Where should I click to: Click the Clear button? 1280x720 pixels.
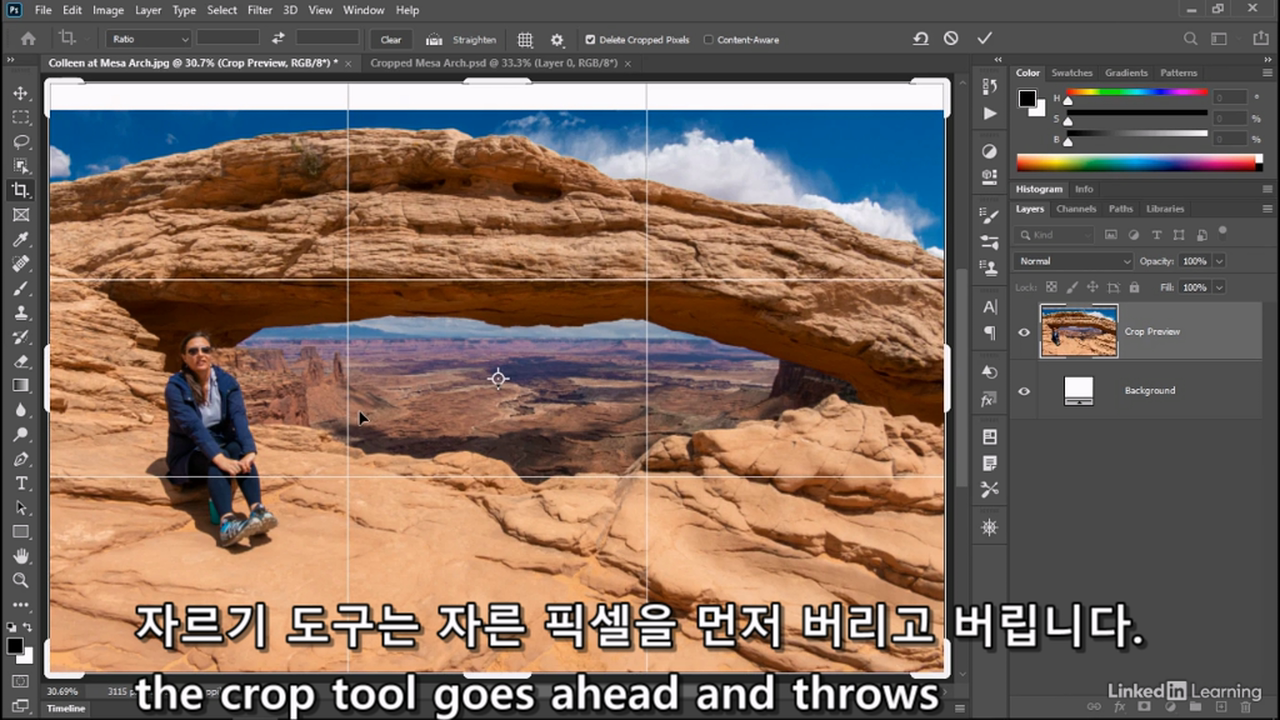coord(391,40)
